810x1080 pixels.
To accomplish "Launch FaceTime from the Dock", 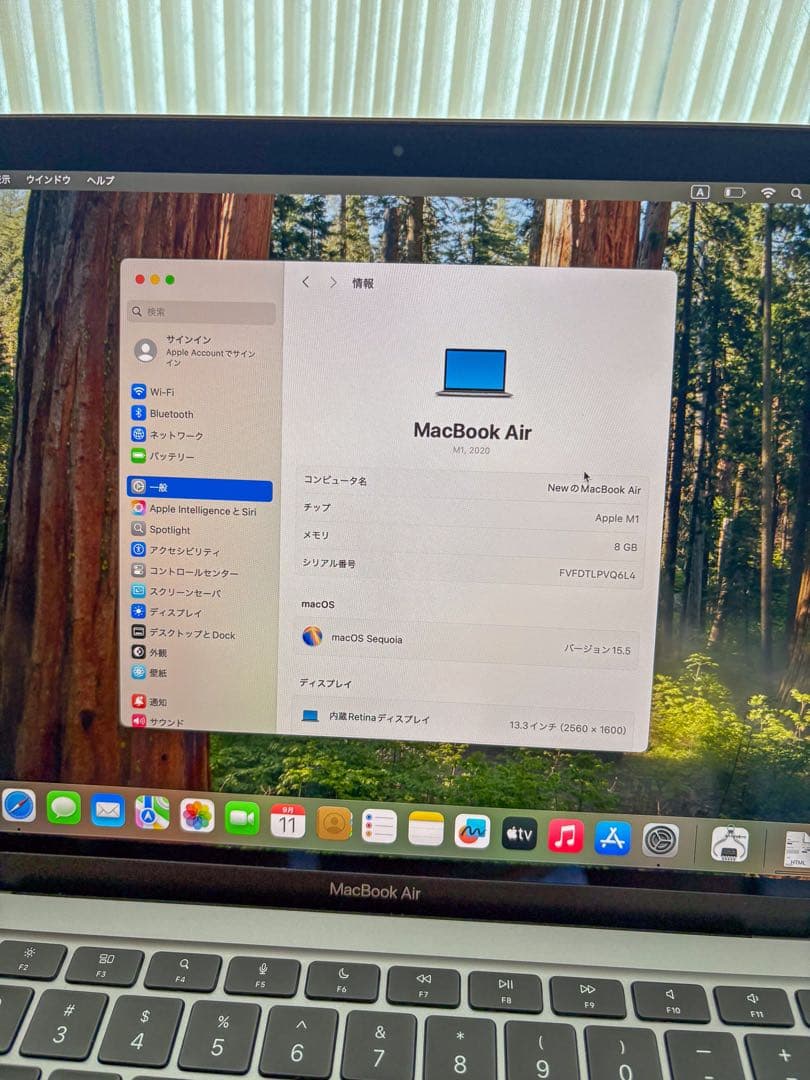I will pyautogui.click(x=242, y=818).
